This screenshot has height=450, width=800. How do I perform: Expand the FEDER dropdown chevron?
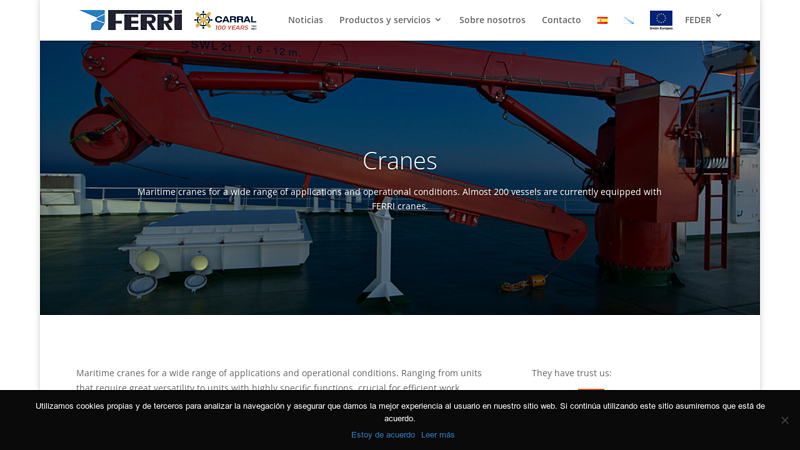pos(718,15)
